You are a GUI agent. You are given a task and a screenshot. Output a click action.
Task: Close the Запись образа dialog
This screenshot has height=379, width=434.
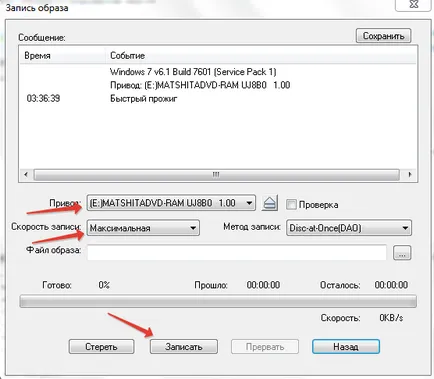[x=413, y=4]
